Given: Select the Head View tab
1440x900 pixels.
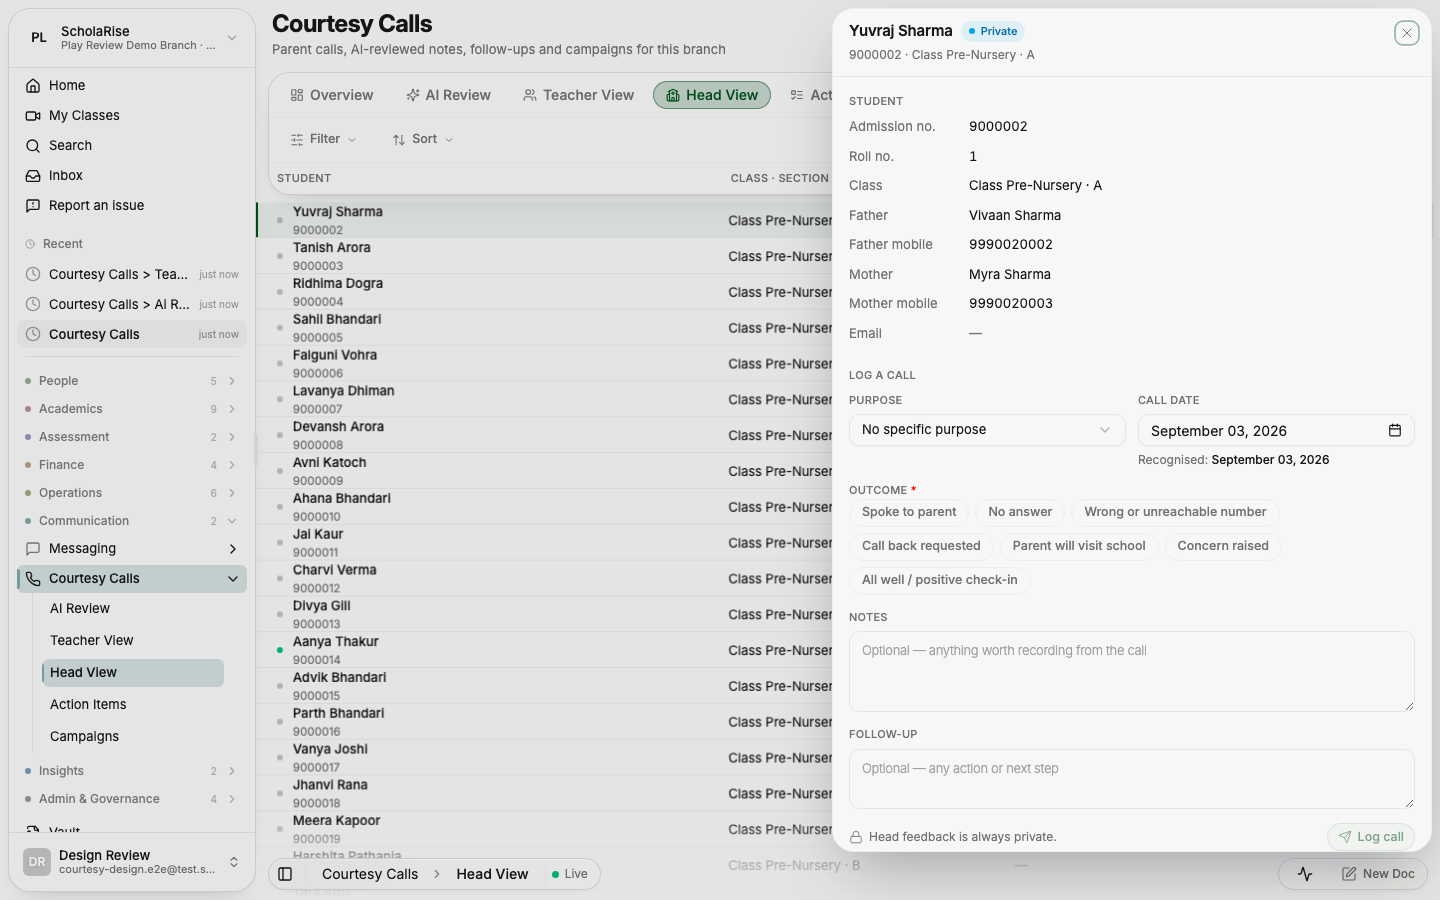Looking at the screenshot, I should click(712, 95).
